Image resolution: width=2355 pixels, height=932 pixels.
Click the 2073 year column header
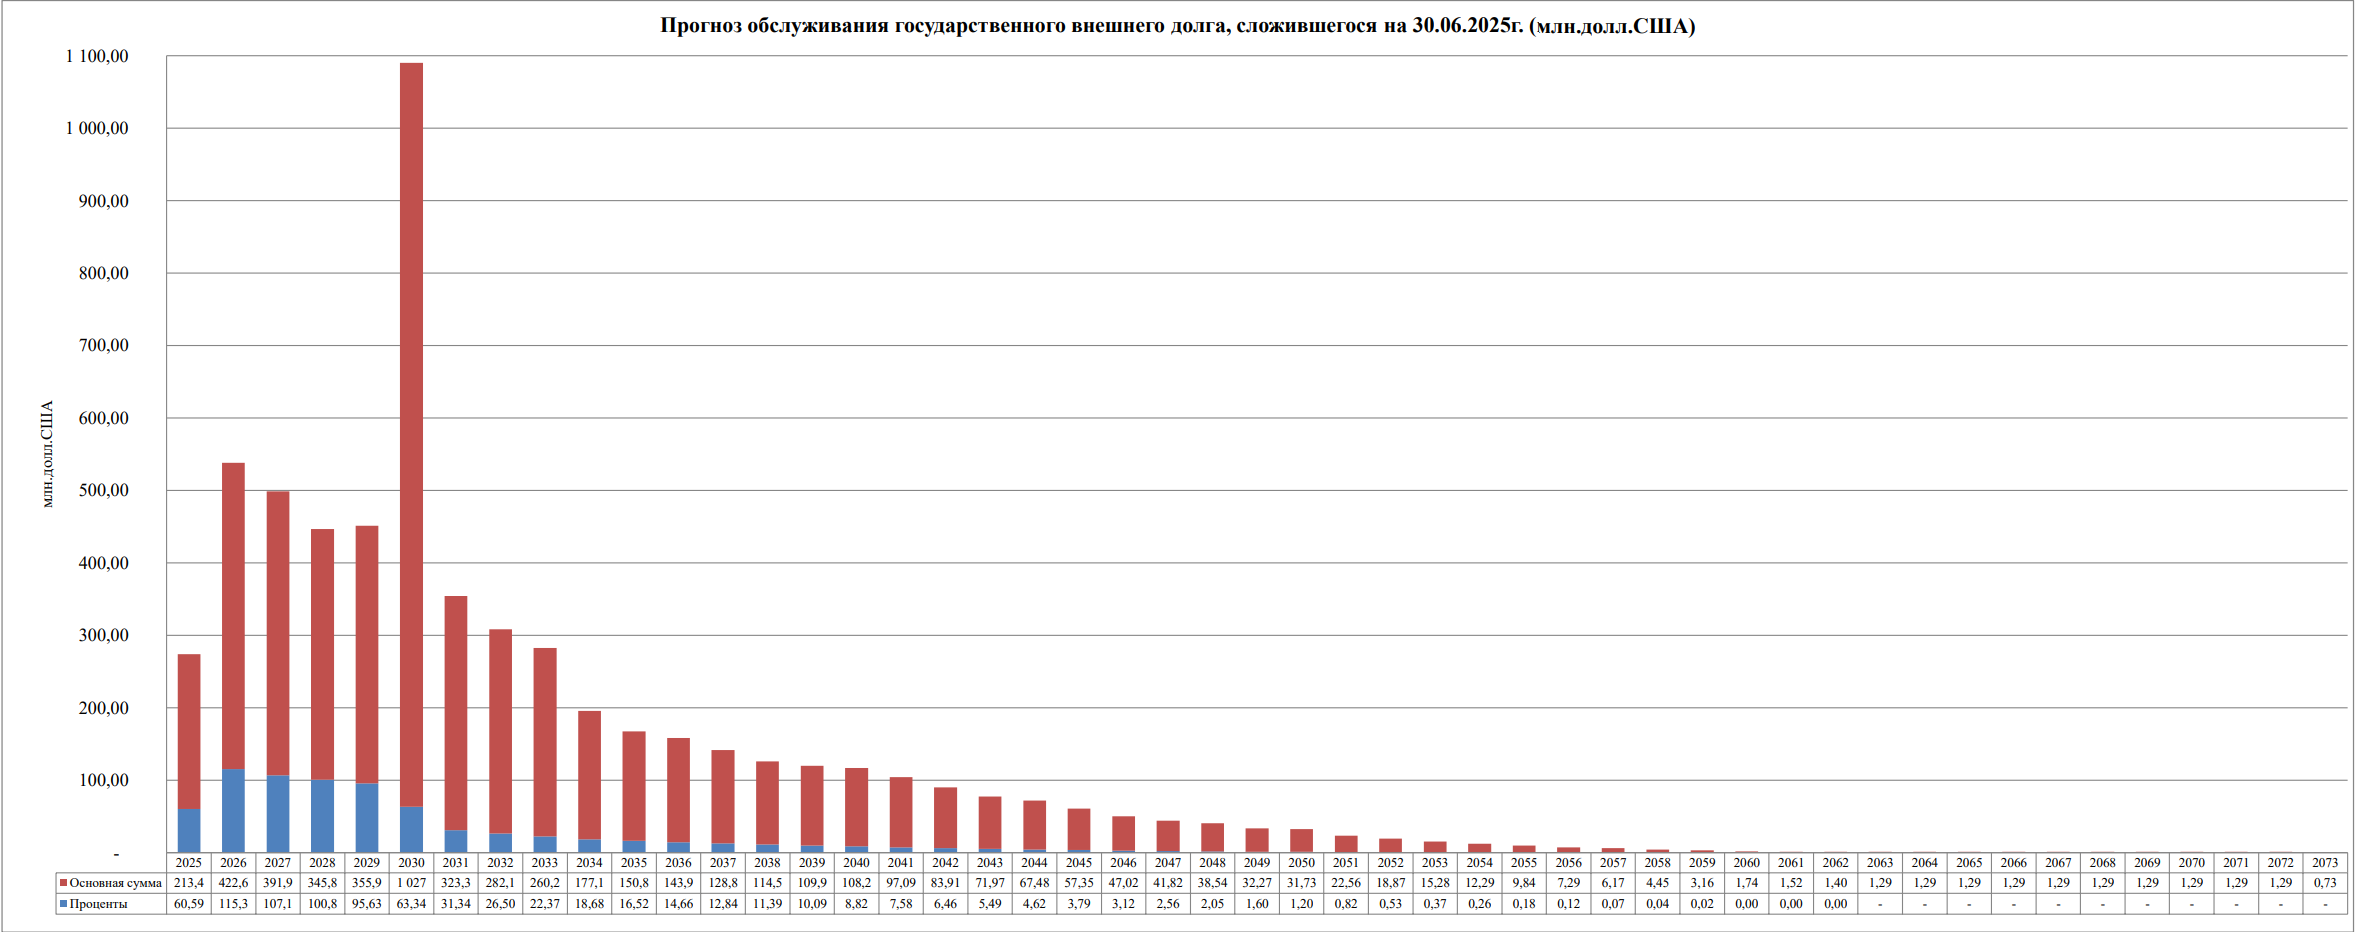(2325, 862)
